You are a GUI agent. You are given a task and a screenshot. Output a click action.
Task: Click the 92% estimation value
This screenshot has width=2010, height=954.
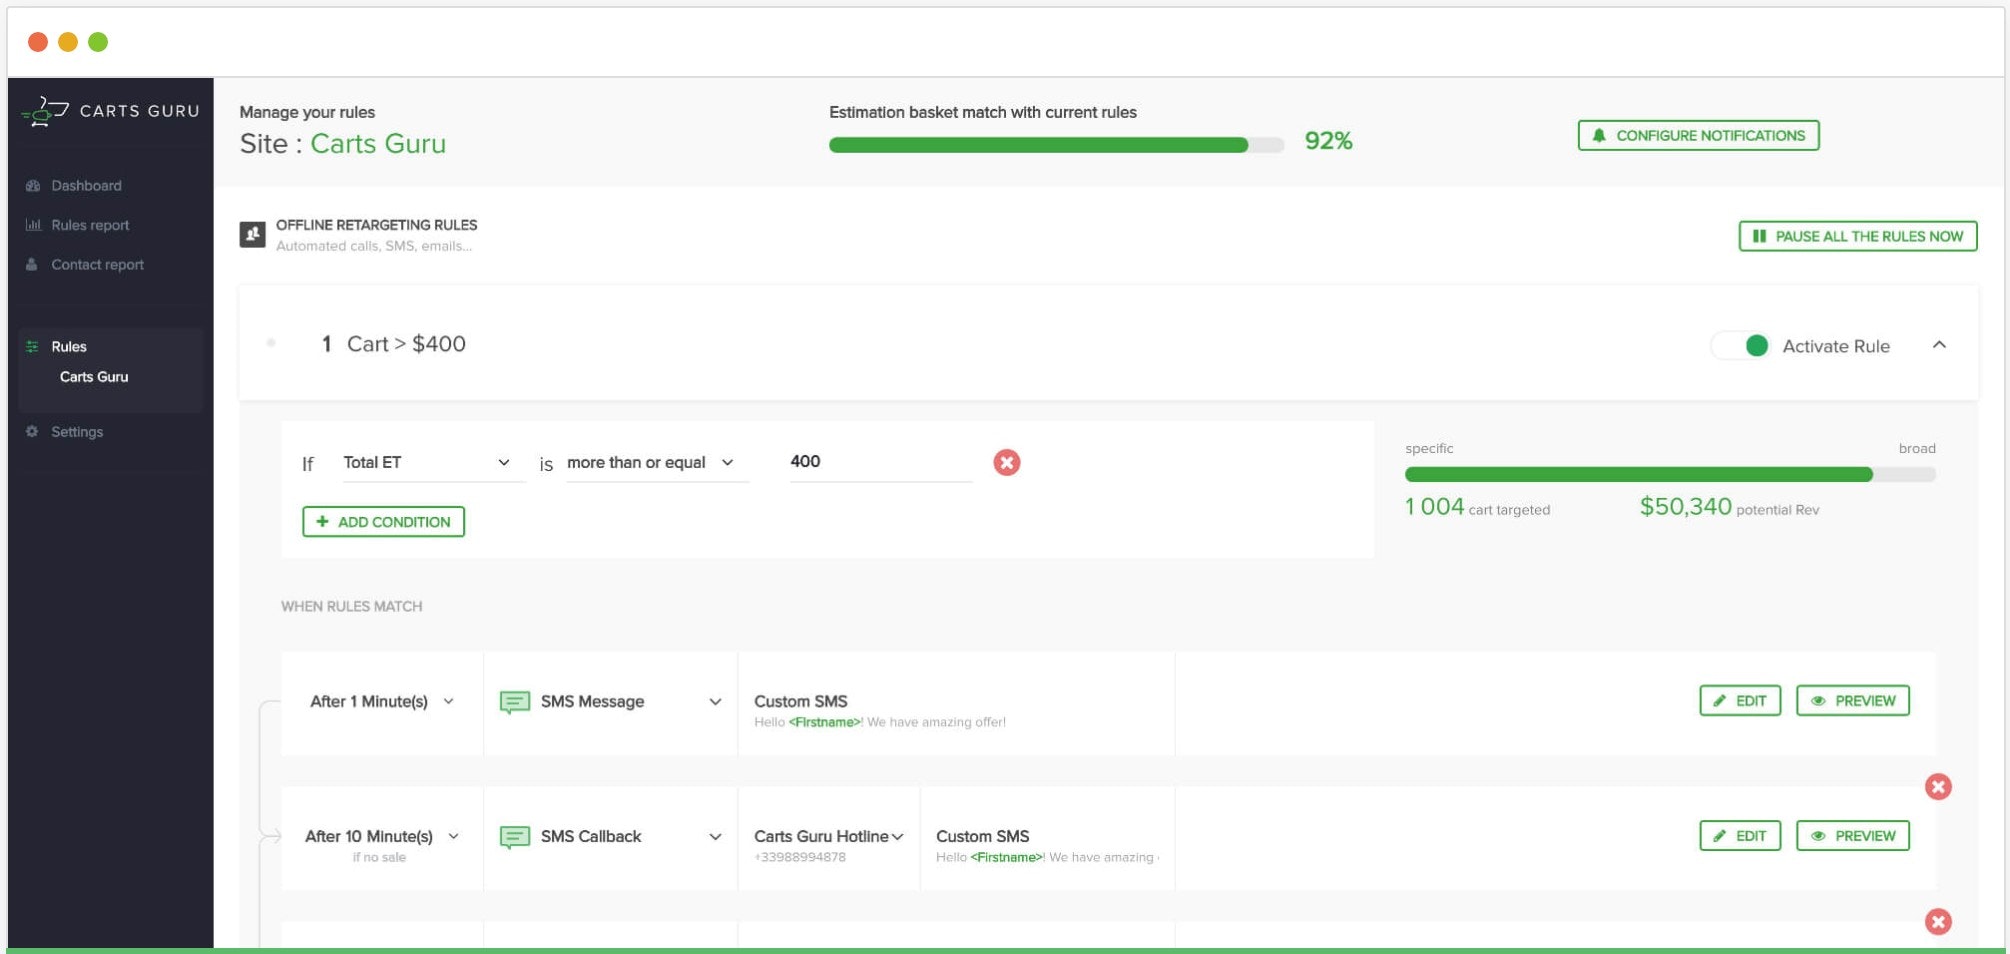(x=1328, y=141)
